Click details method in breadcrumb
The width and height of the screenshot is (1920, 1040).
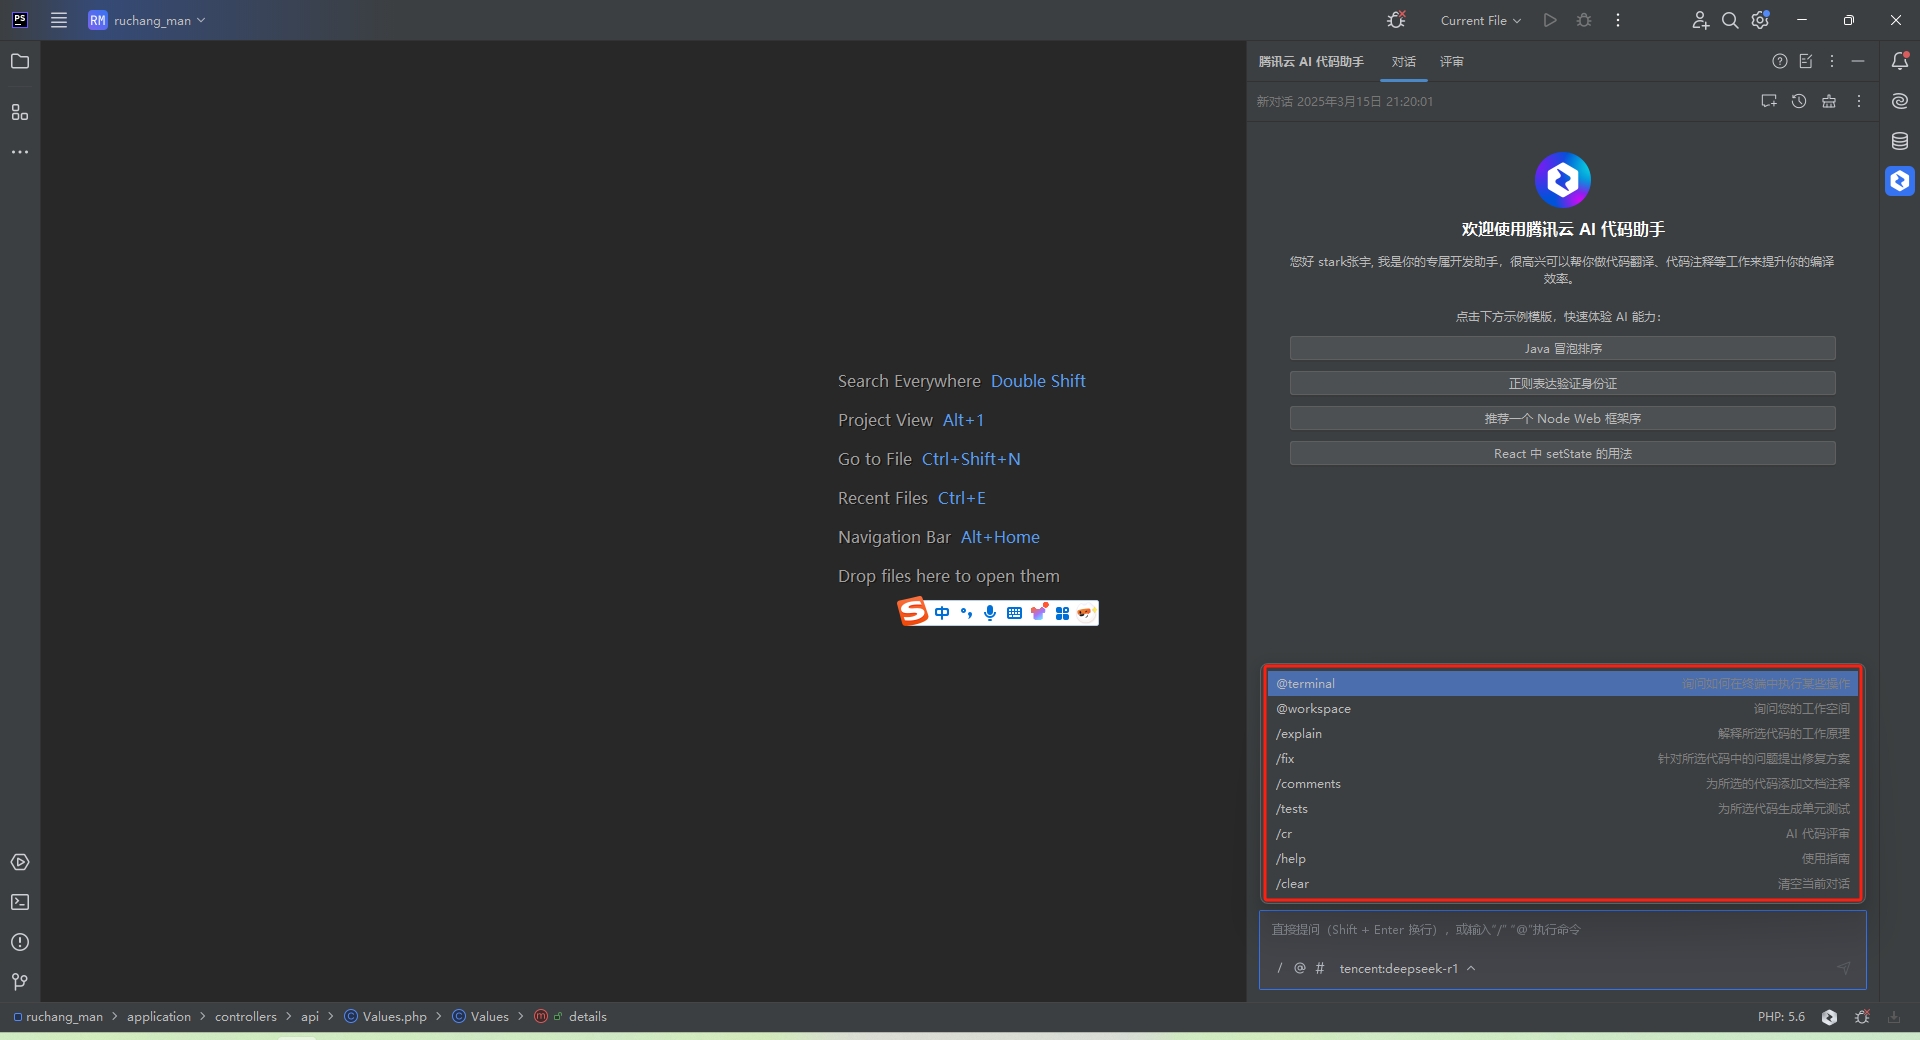[x=571, y=1017]
